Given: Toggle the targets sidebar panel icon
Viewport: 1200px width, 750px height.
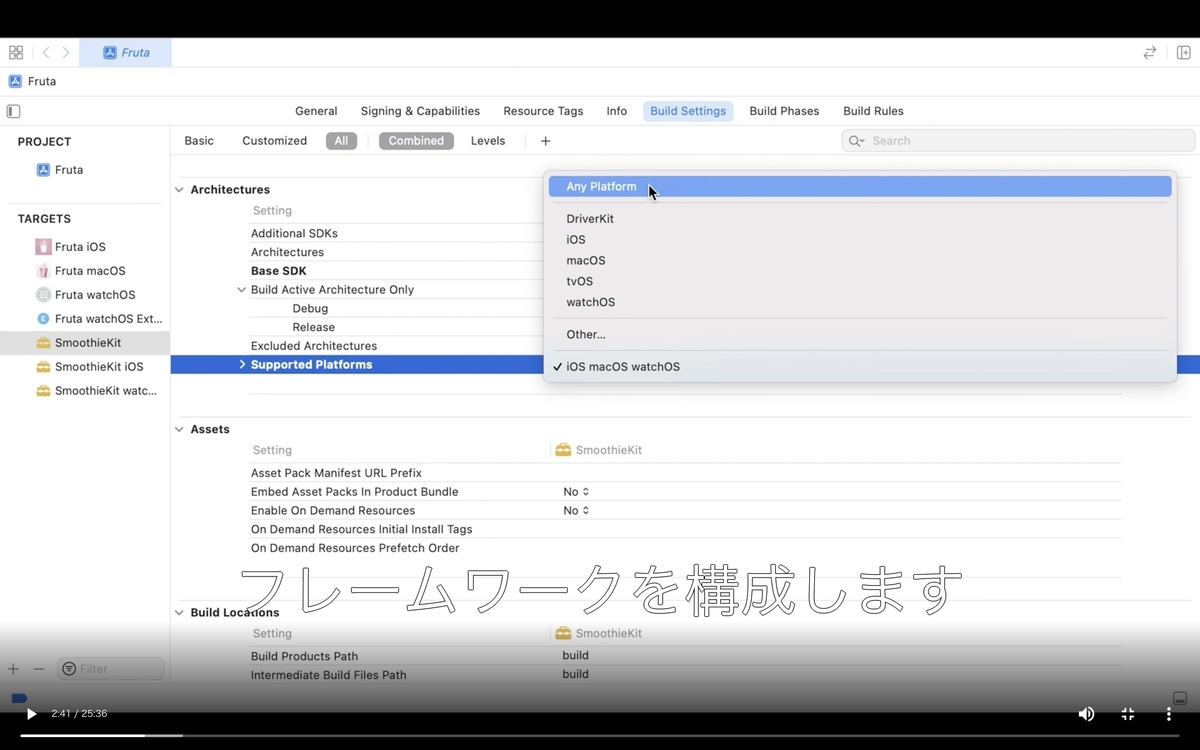Looking at the screenshot, I should pyautogui.click(x=13, y=111).
